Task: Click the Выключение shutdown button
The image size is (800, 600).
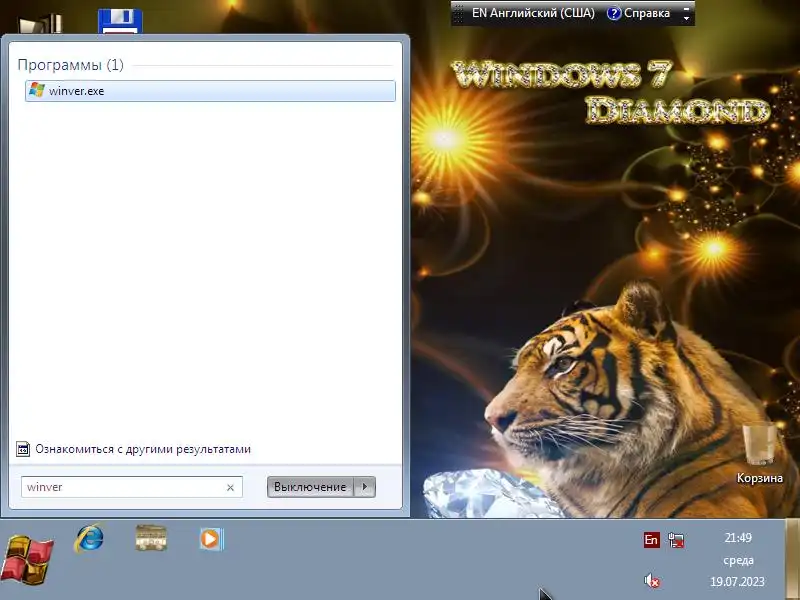Action: point(310,487)
